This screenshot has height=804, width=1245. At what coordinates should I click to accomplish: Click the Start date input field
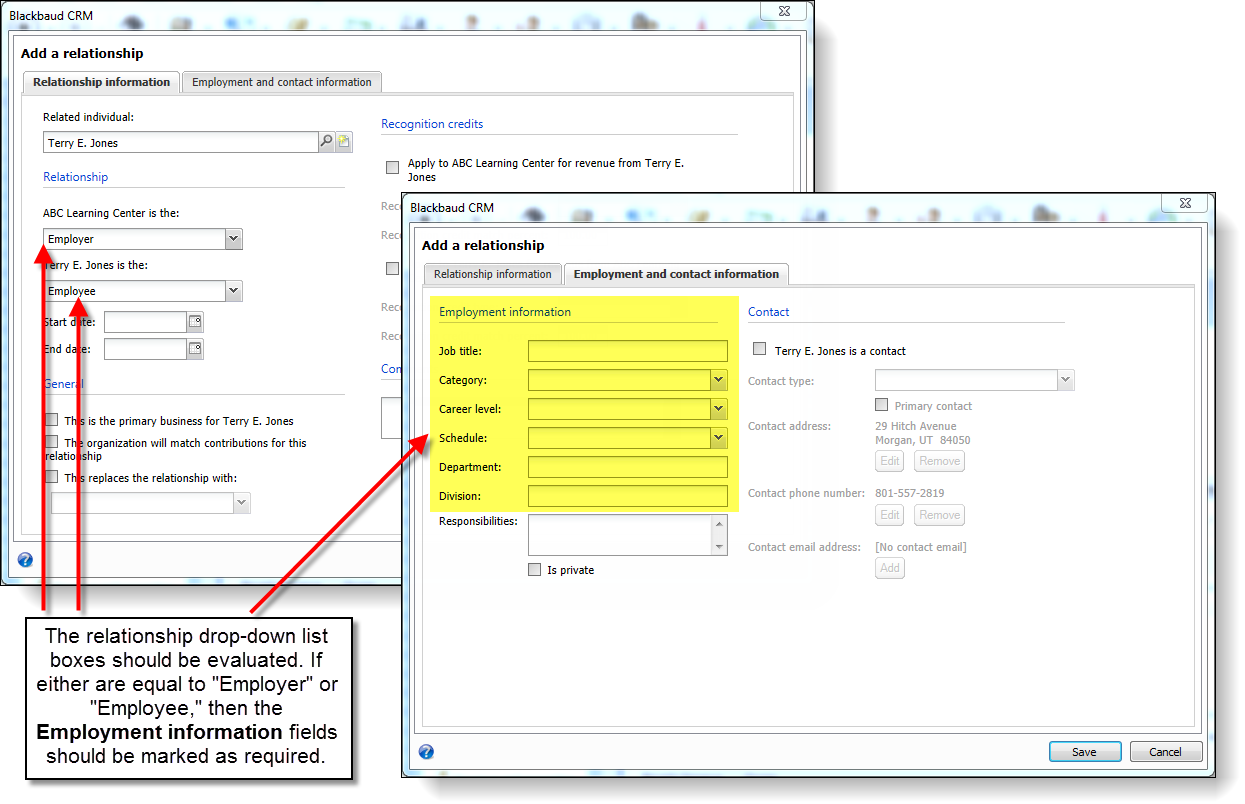[145, 322]
